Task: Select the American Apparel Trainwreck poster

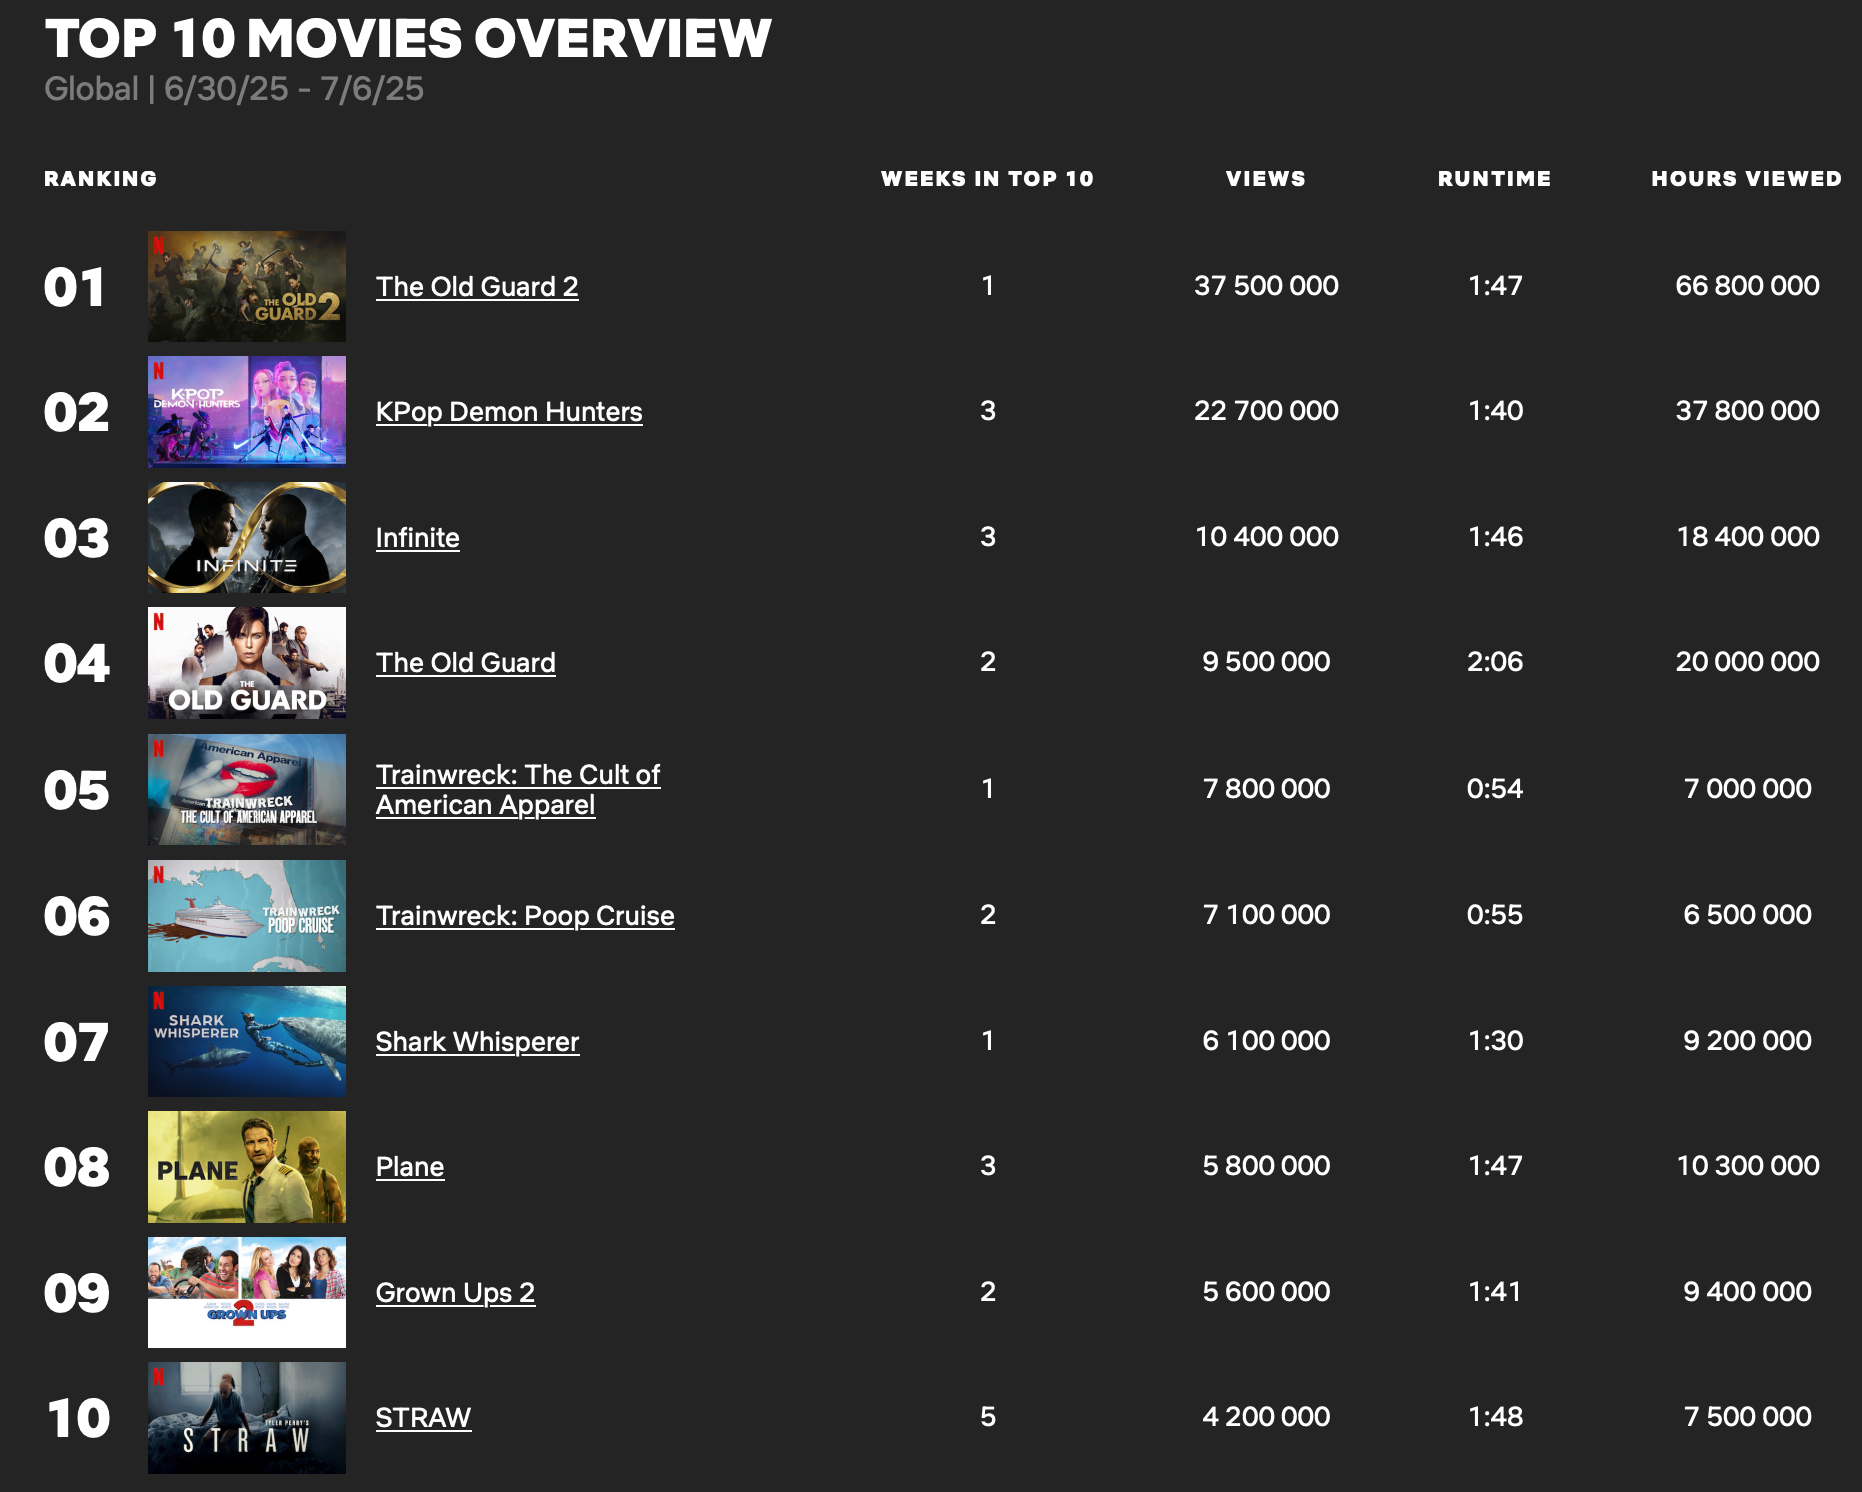Action: coord(247,790)
